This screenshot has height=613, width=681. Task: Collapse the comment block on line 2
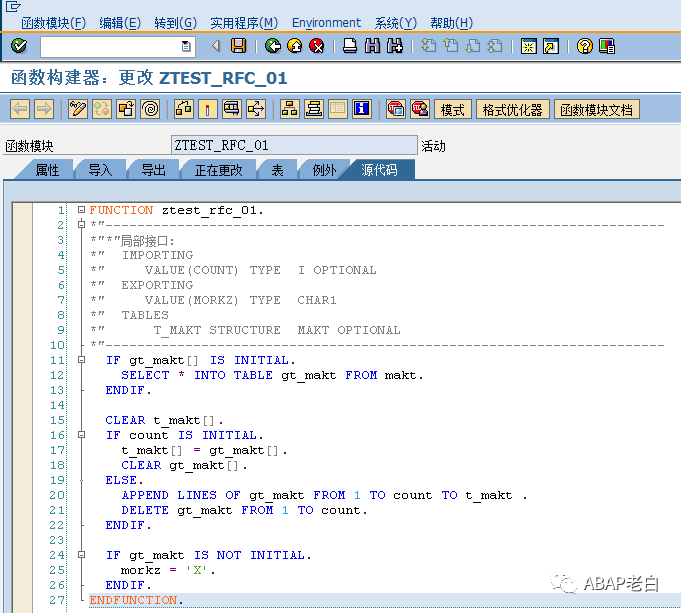click(x=81, y=225)
